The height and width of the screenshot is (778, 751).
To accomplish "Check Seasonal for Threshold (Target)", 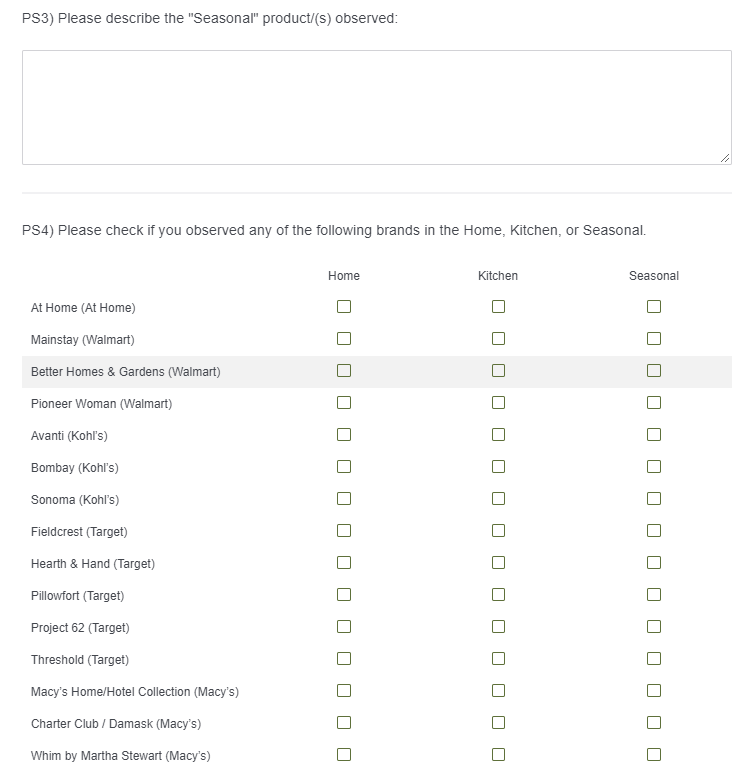I will coord(654,659).
